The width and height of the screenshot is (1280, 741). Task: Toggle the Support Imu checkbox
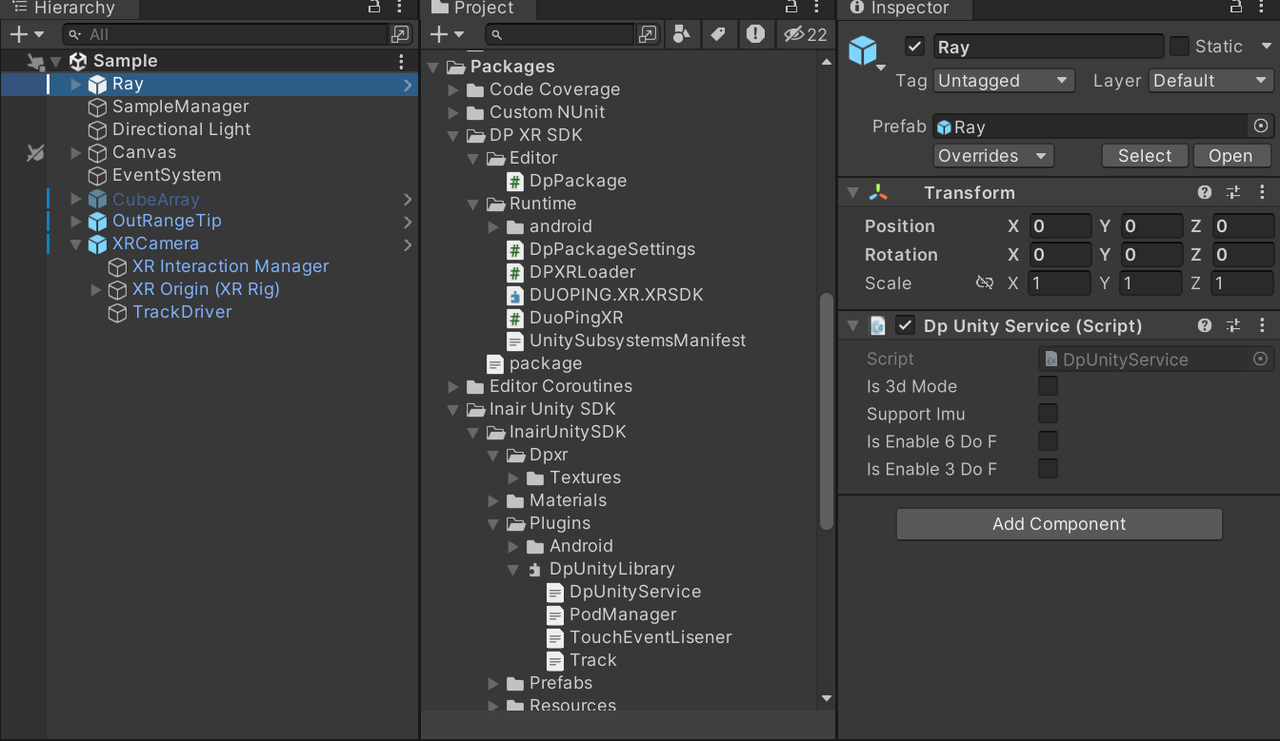point(1048,414)
